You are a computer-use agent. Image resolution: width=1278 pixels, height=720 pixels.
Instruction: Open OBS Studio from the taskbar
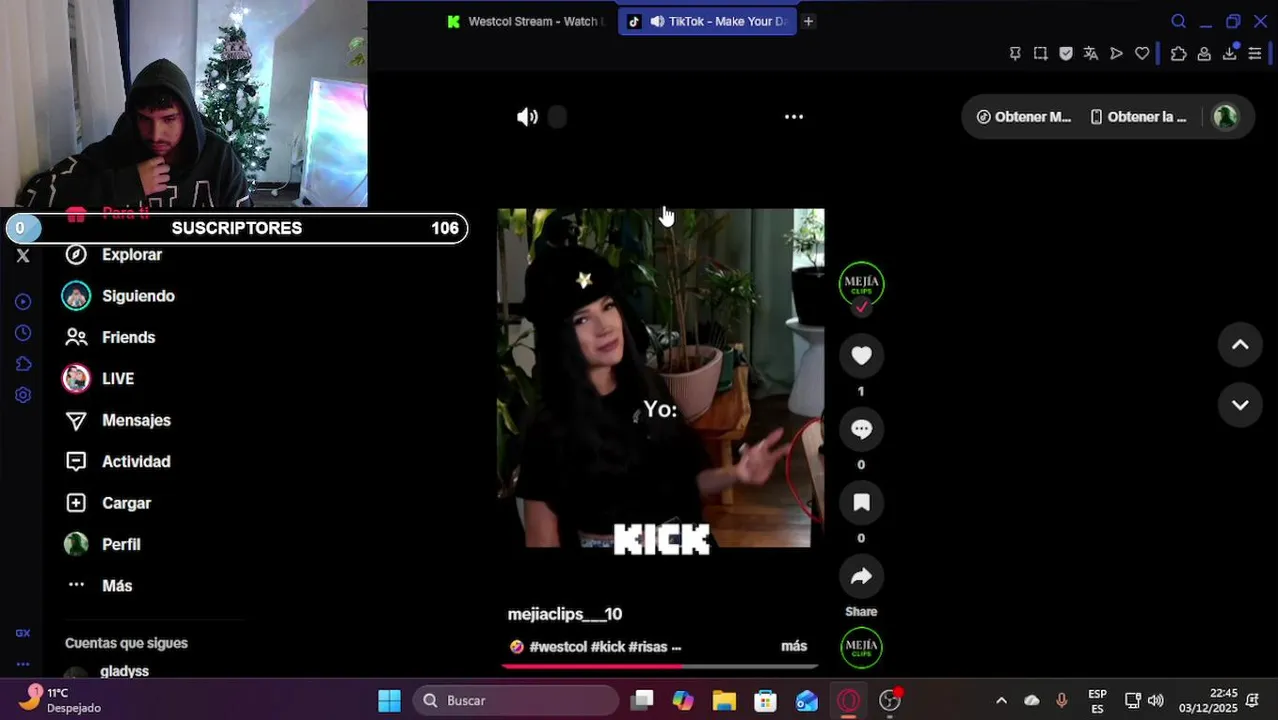point(890,701)
